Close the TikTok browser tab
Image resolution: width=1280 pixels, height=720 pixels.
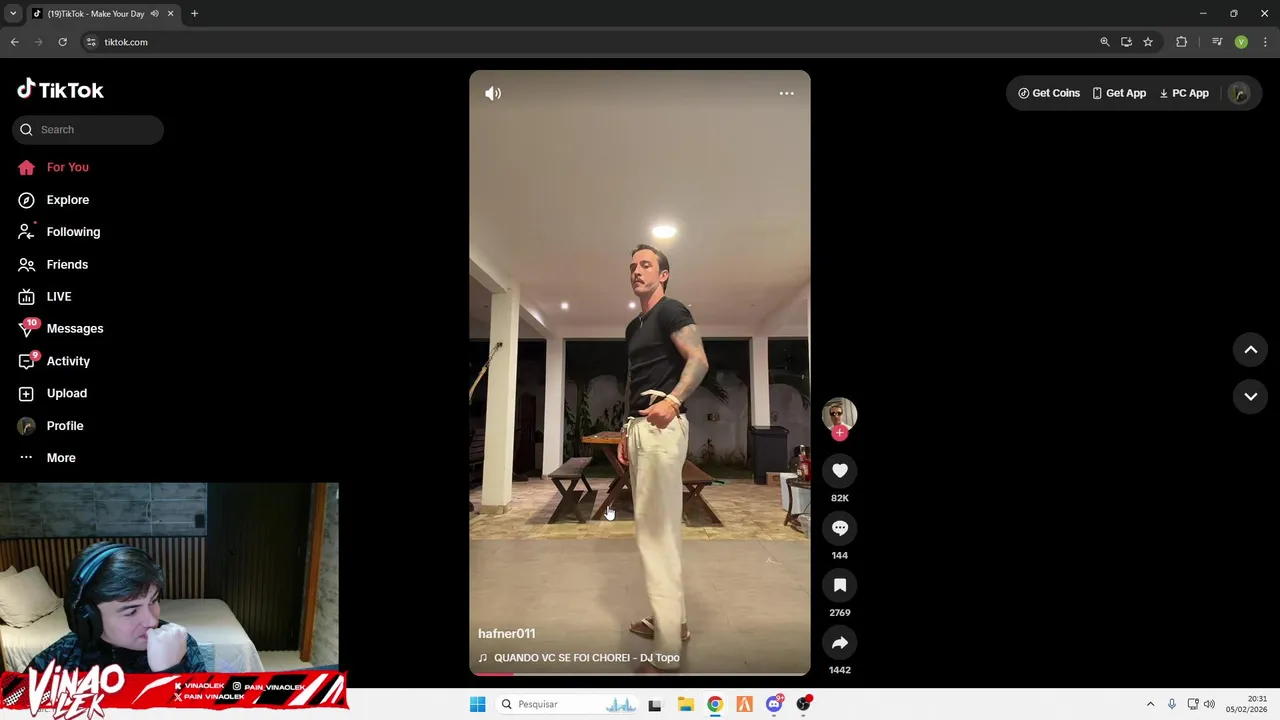click(x=169, y=14)
